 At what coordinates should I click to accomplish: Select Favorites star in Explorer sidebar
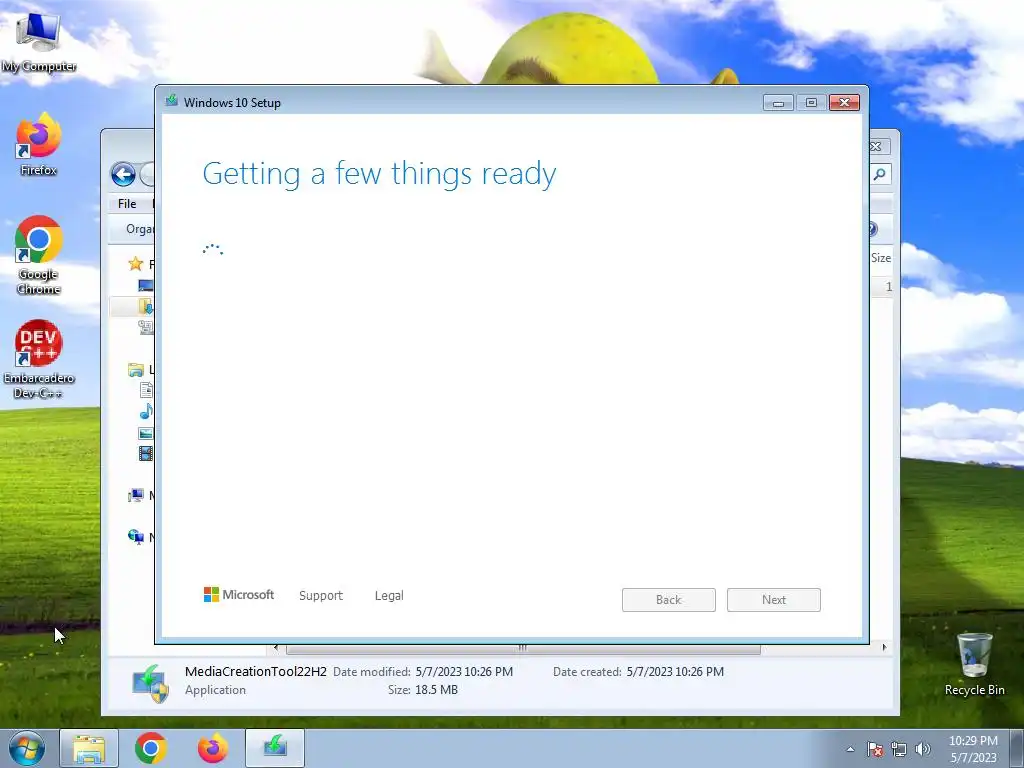136,264
